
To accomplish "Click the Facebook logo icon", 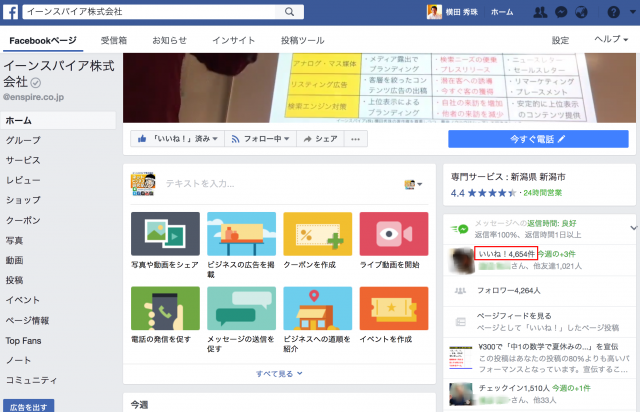I will point(10,12).
